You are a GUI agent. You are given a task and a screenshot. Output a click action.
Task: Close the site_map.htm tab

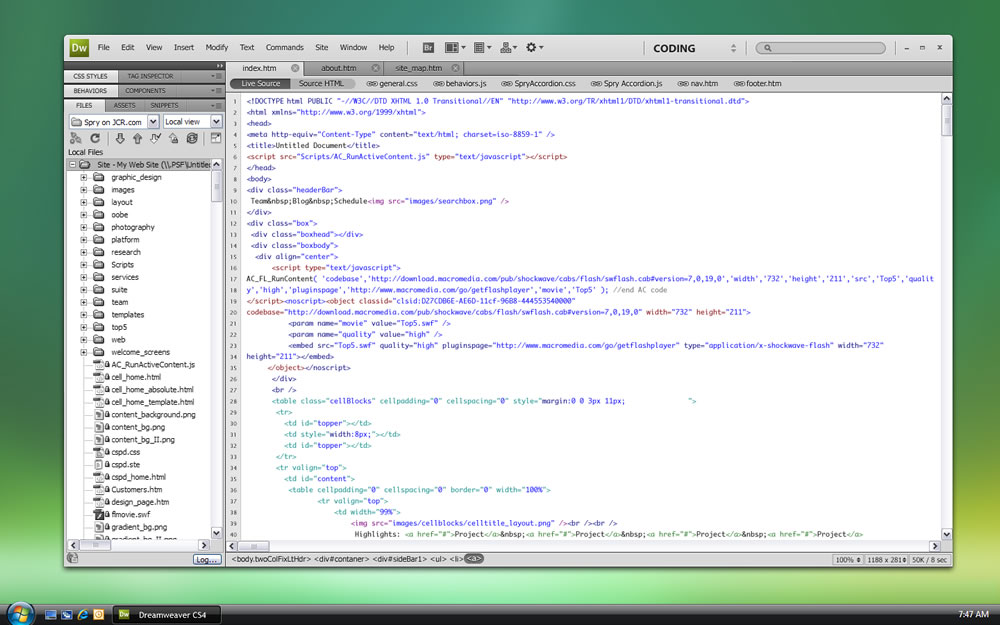tap(455, 68)
